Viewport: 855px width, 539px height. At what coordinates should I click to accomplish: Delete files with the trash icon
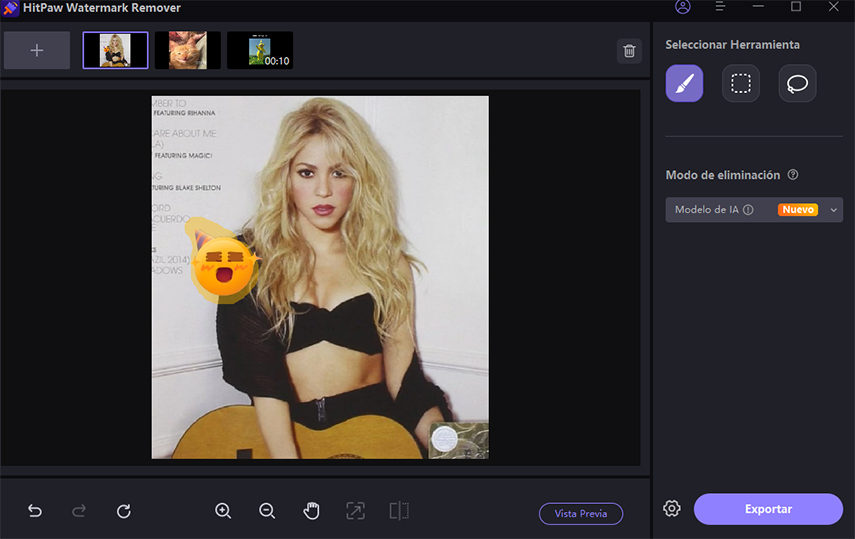[x=629, y=51]
